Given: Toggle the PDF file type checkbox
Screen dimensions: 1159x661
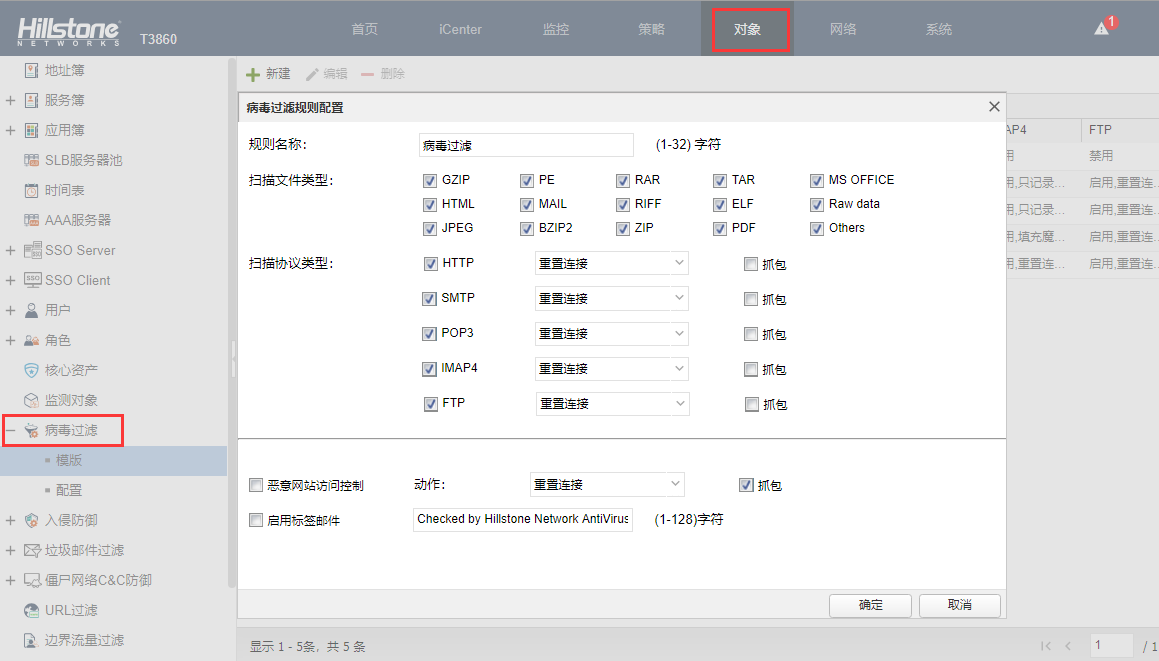Looking at the screenshot, I should click(x=720, y=228).
